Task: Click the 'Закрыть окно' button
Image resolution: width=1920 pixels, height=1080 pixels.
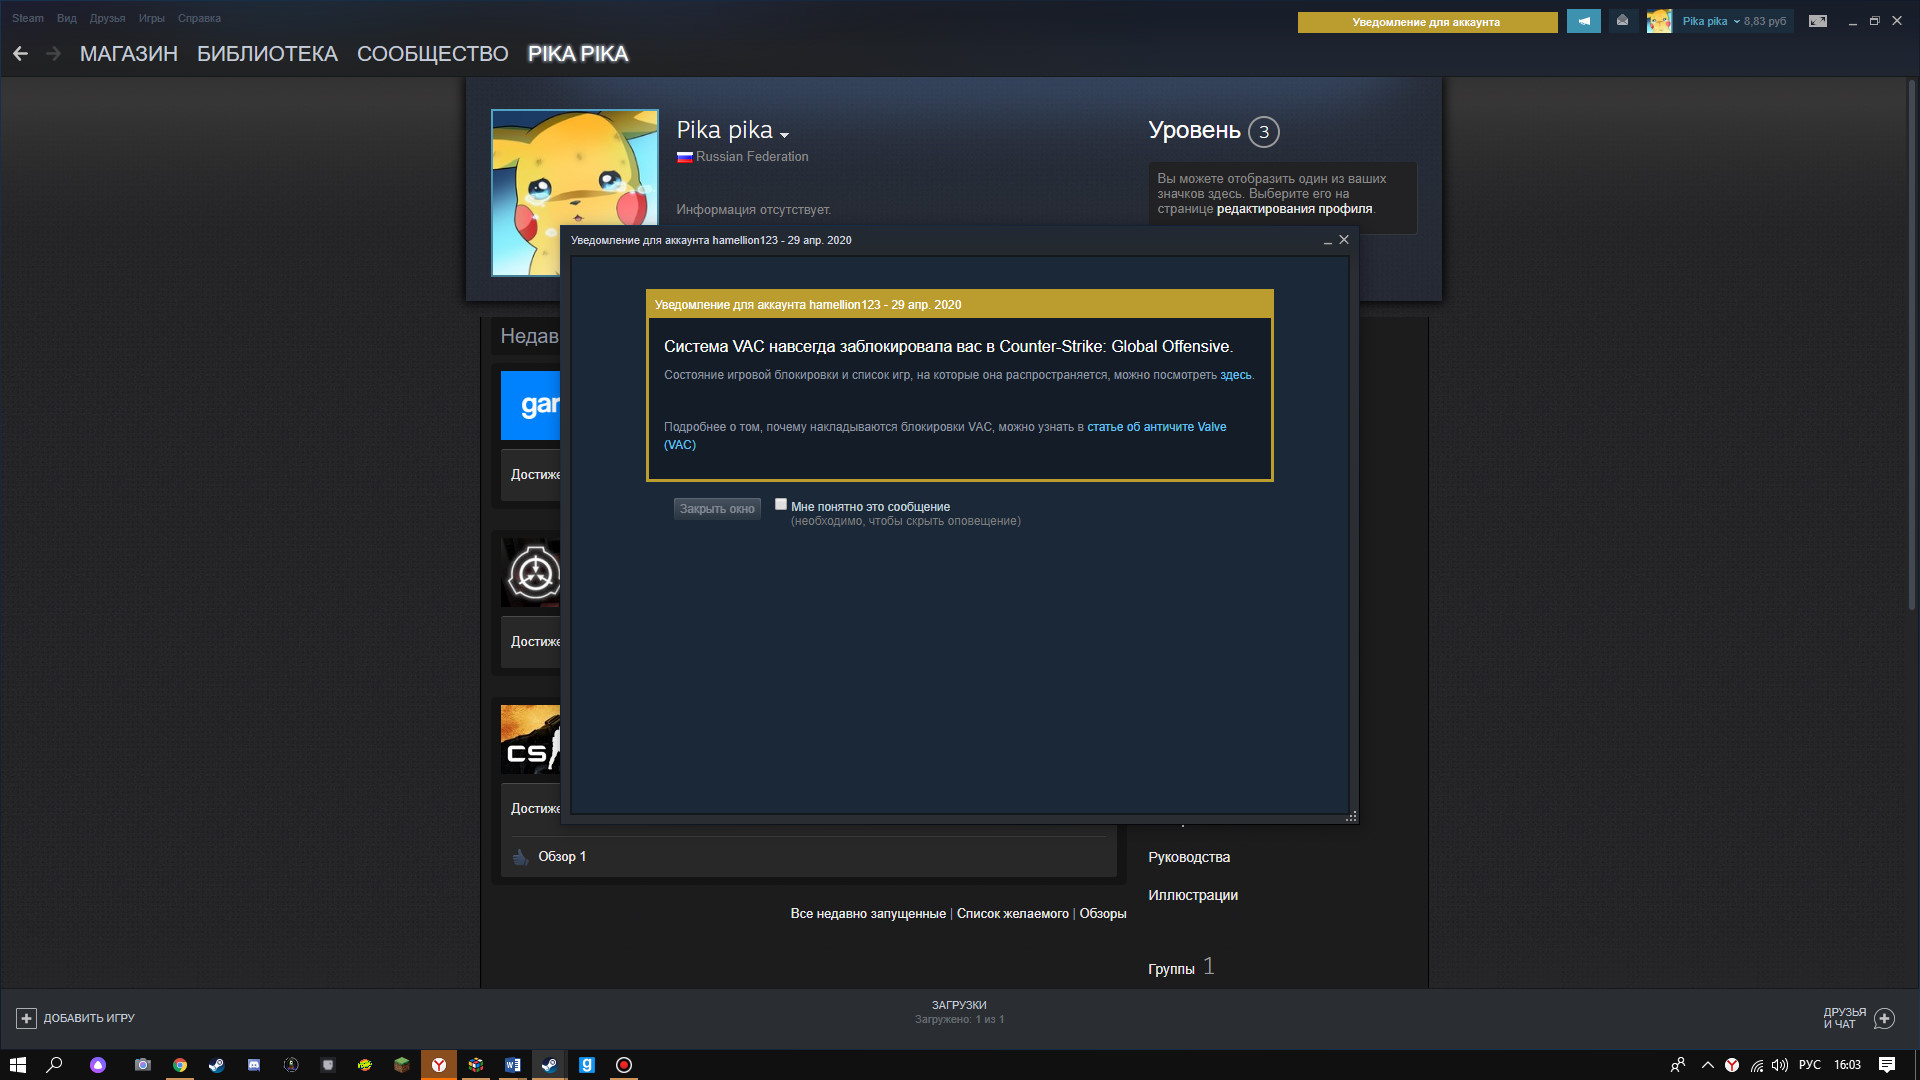Action: [x=717, y=509]
